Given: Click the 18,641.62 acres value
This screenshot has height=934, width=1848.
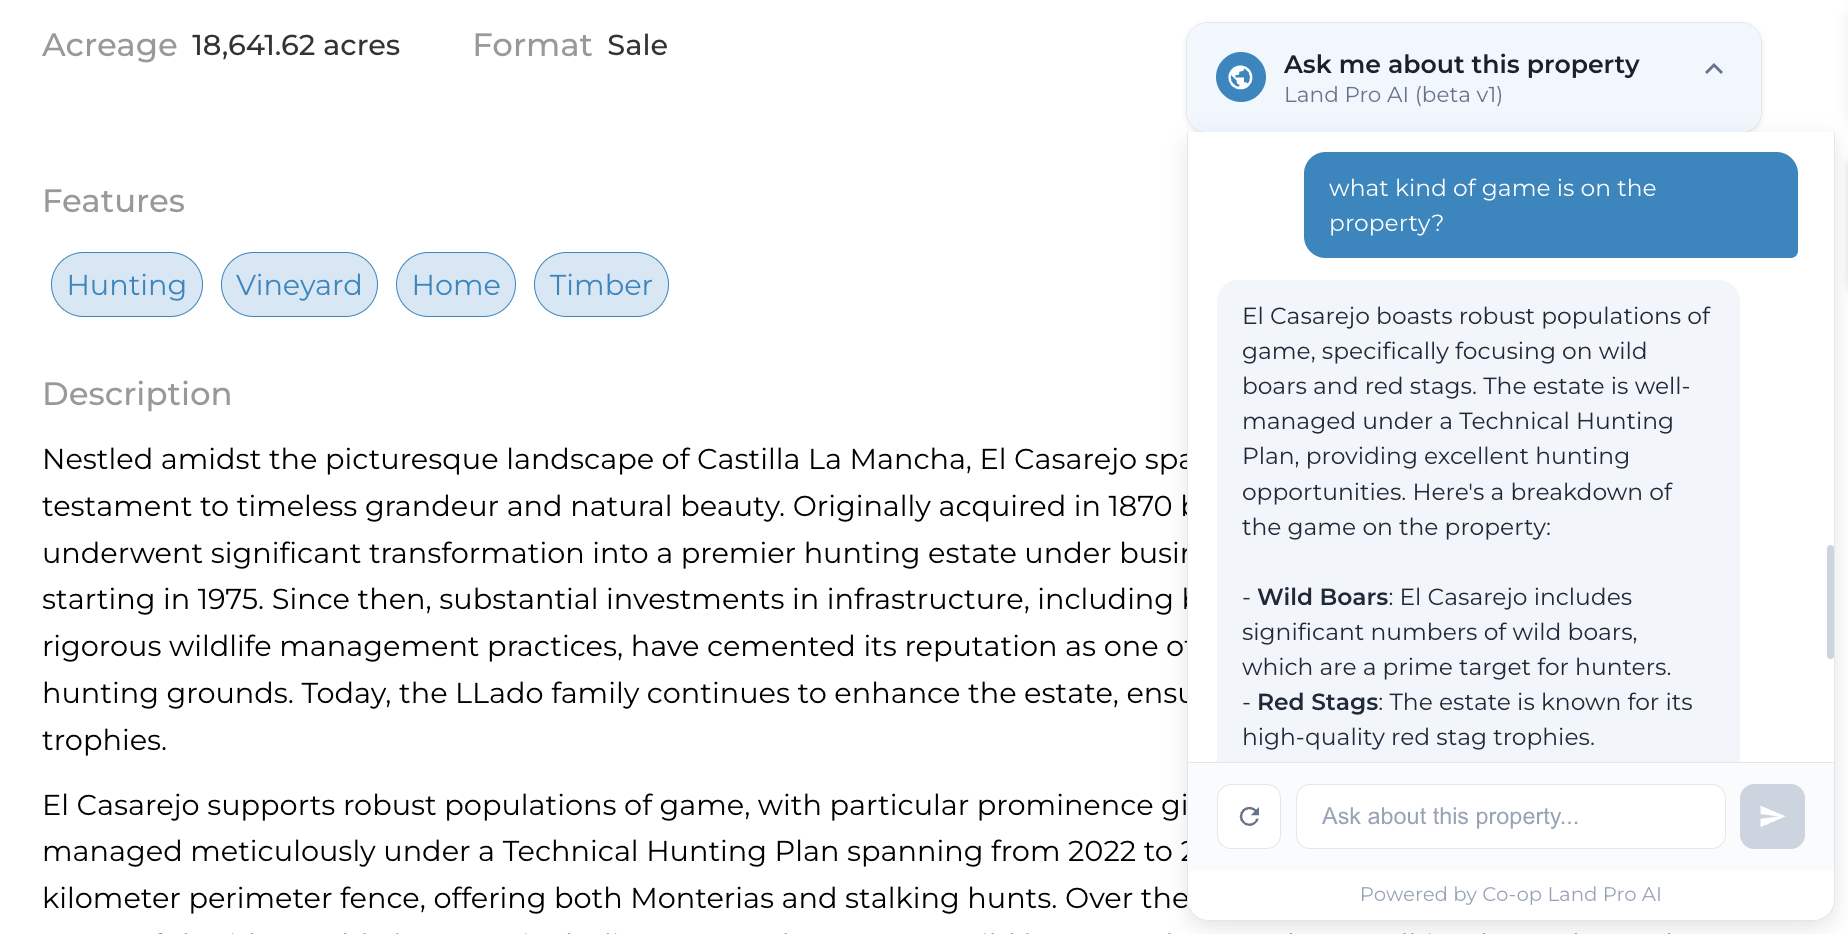Looking at the screenshot, I should pos(296,45).
